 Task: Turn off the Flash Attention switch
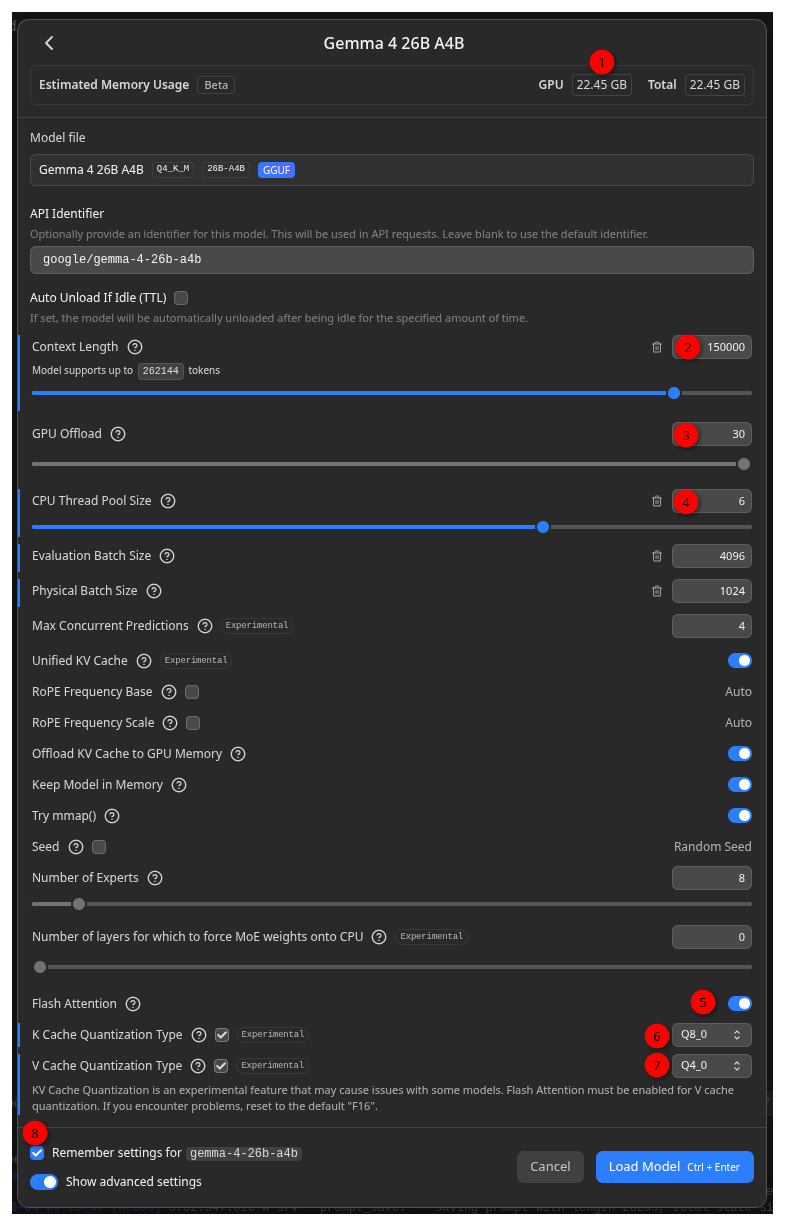point(740,1004)
